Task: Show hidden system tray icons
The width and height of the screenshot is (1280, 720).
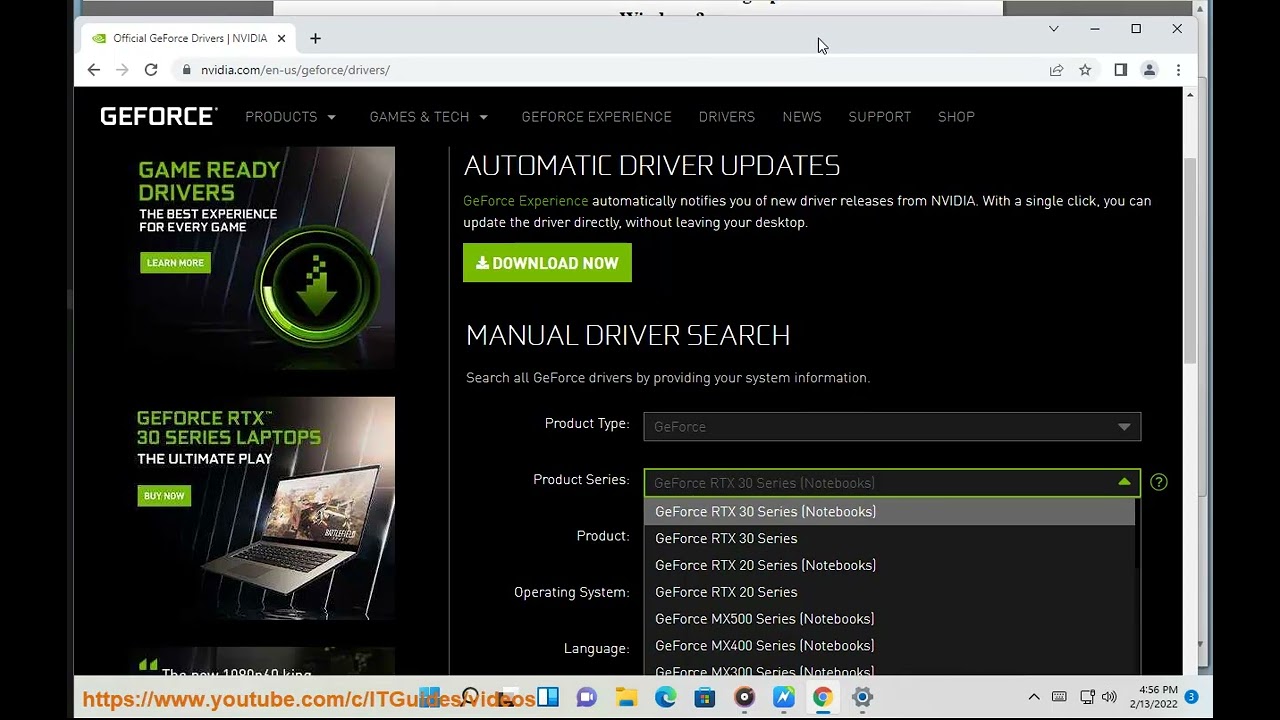Action: (x=1034, y=697)
